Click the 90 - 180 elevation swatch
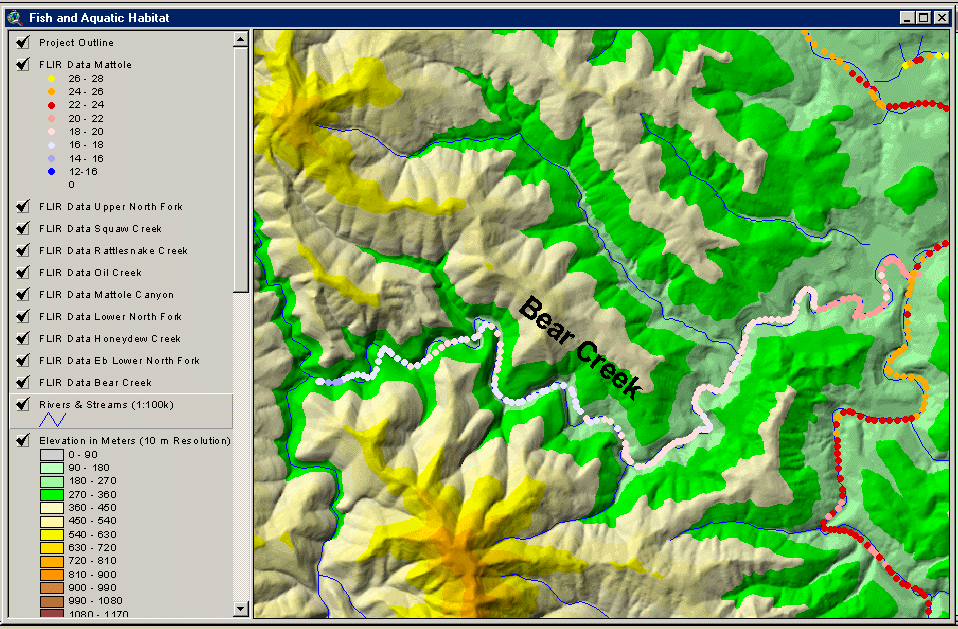This screenshot has height=629, width=958. [x=52, y=468]
